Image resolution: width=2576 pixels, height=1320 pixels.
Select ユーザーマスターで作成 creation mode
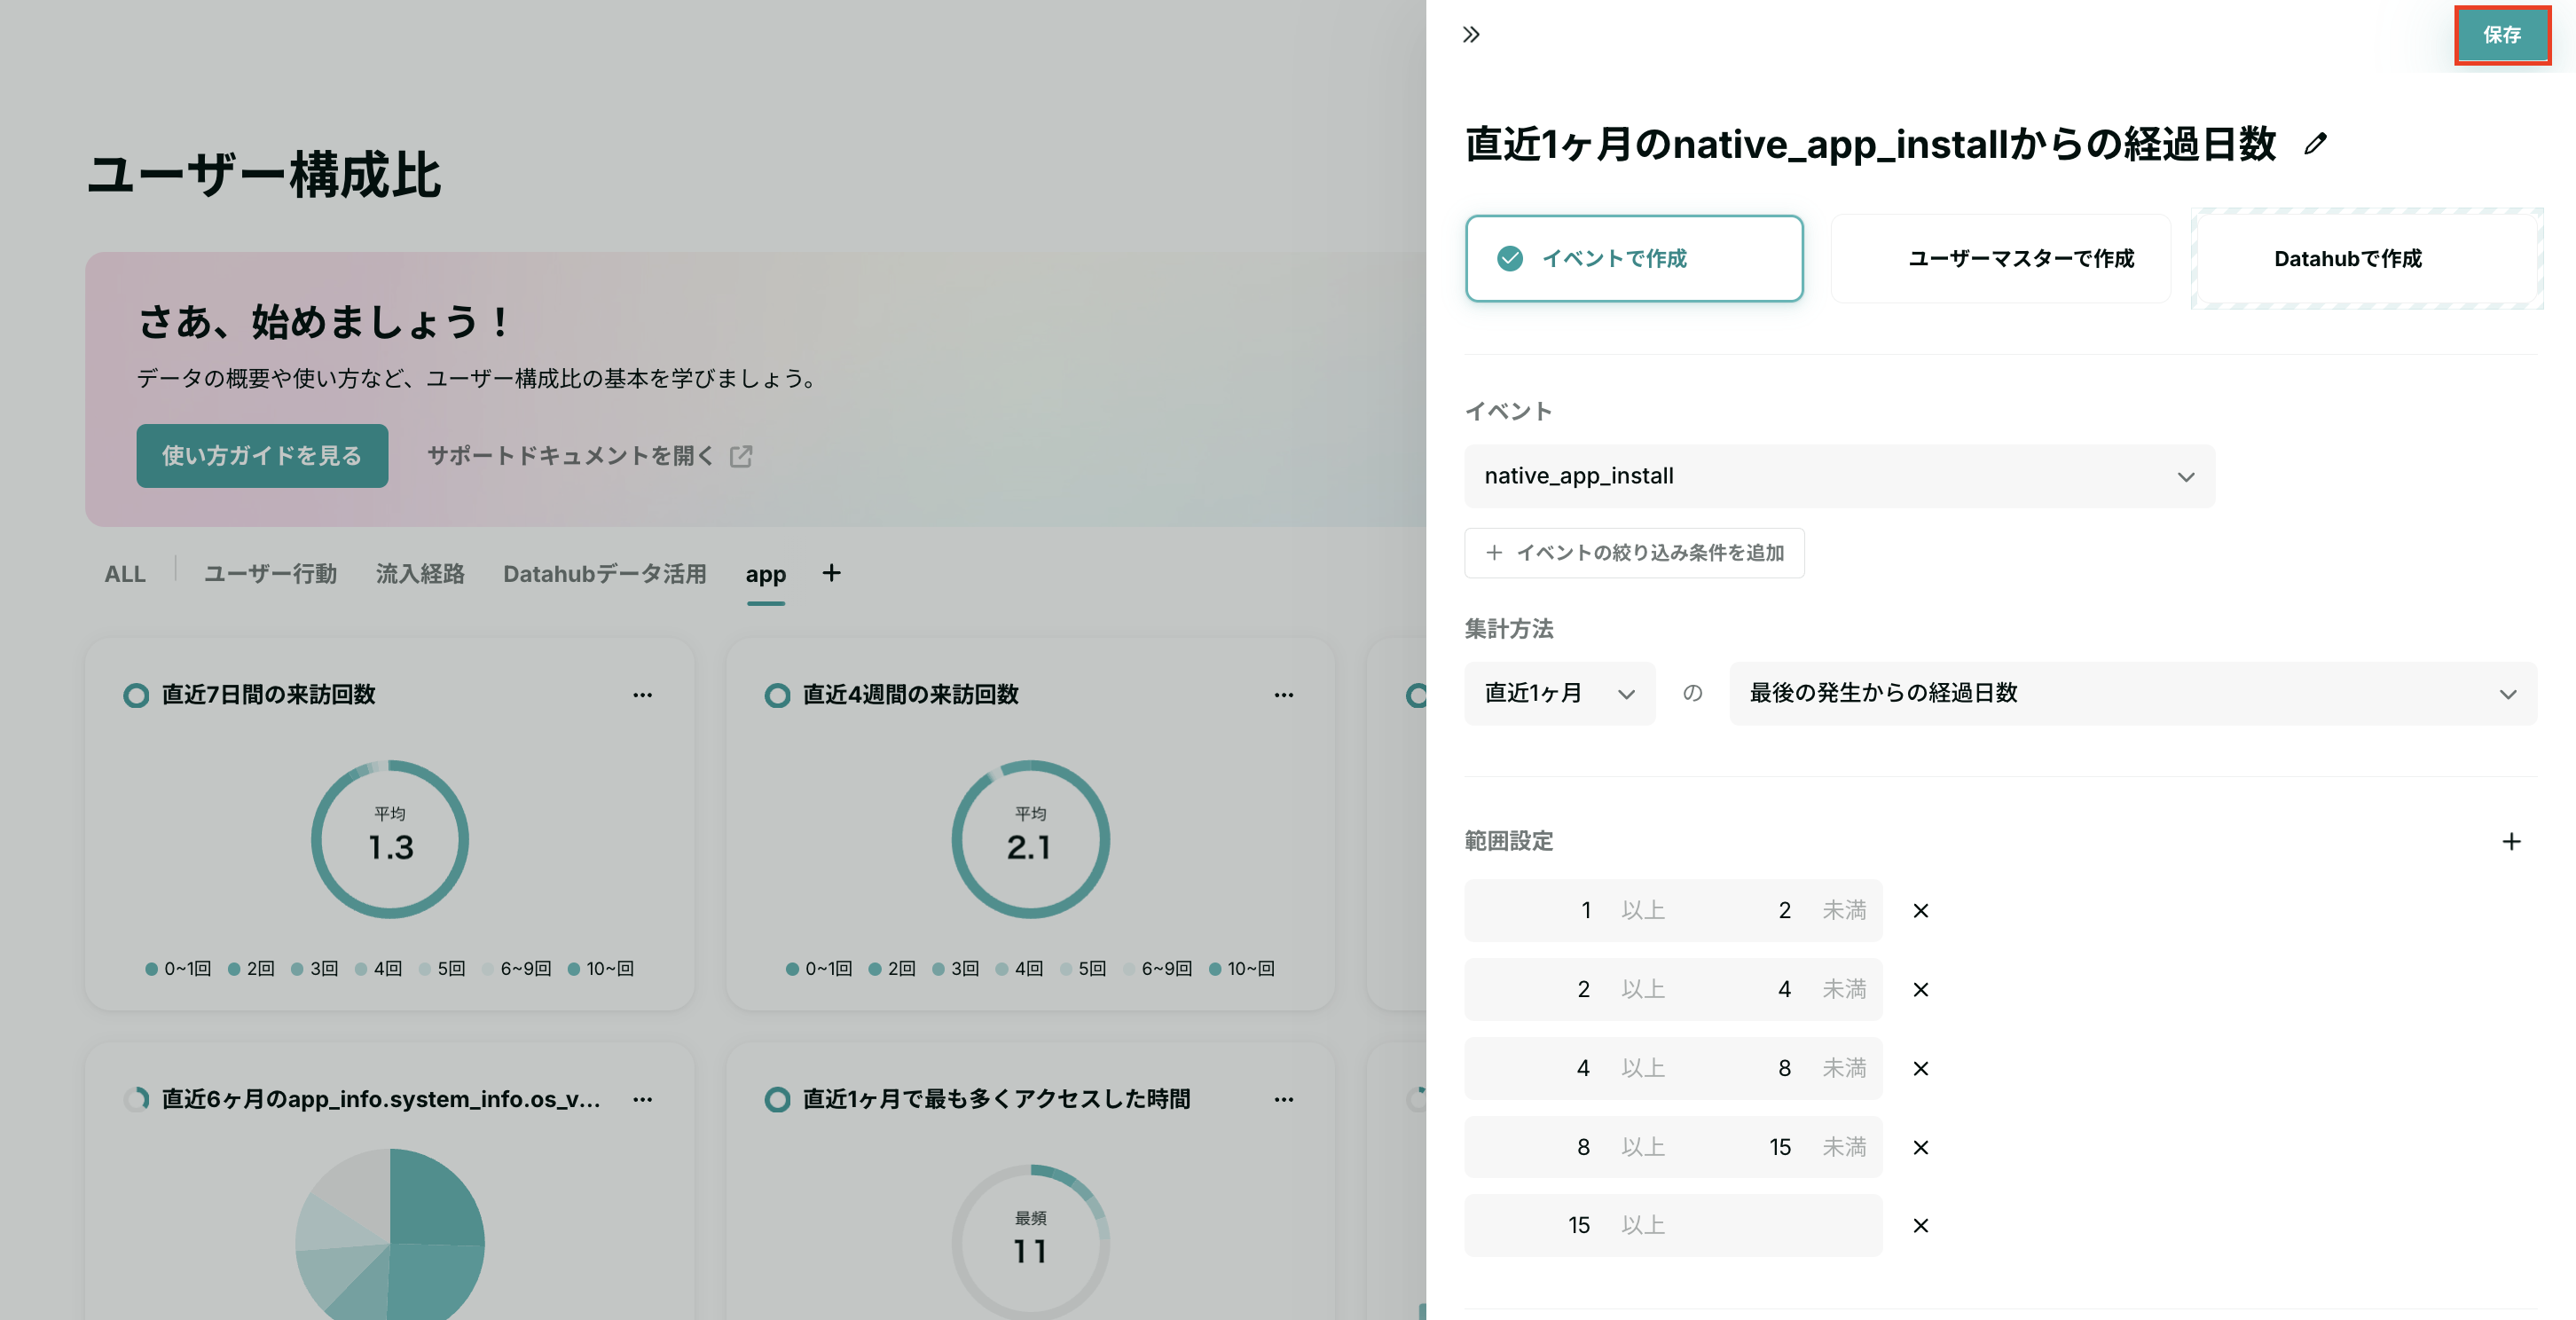pyautogui.click(x=2001, y=258)
